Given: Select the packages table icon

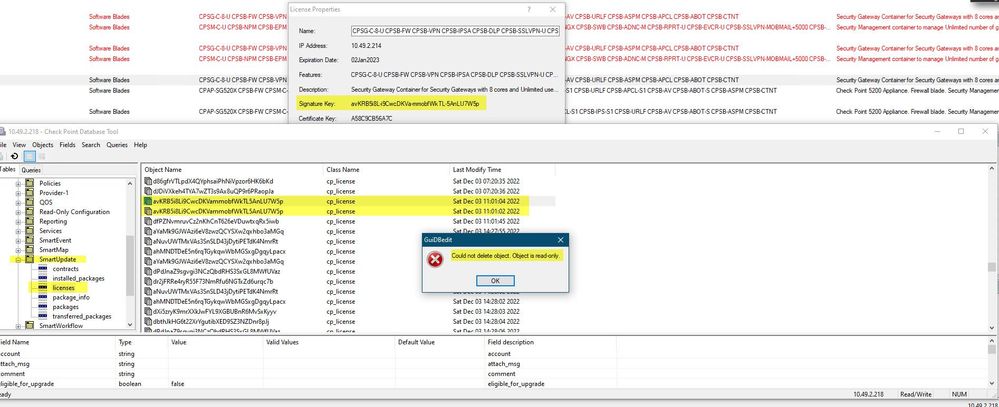Looking at the screenshot, I should [43, 307].
